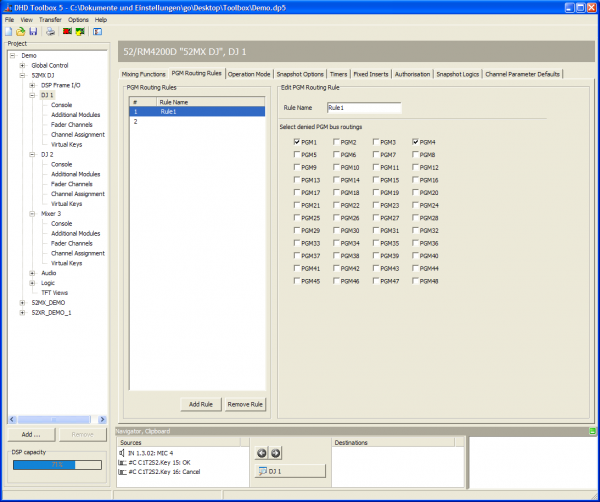The width and height of the screenshot is (600, 502).
Task: Select the MIC 4 speaker source icon
Action: point(121,453)
